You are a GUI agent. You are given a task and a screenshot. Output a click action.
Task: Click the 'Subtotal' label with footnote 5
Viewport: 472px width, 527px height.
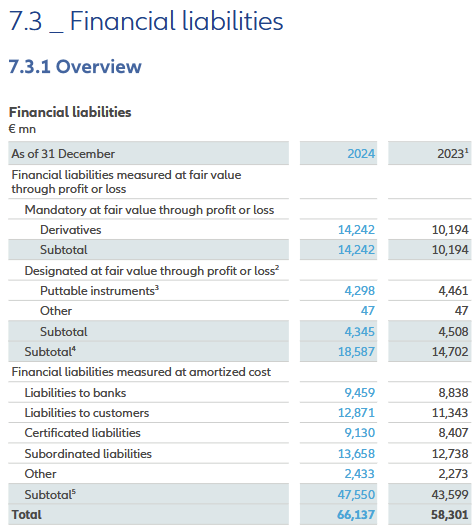pyautogui.click(x=50, y=495)
